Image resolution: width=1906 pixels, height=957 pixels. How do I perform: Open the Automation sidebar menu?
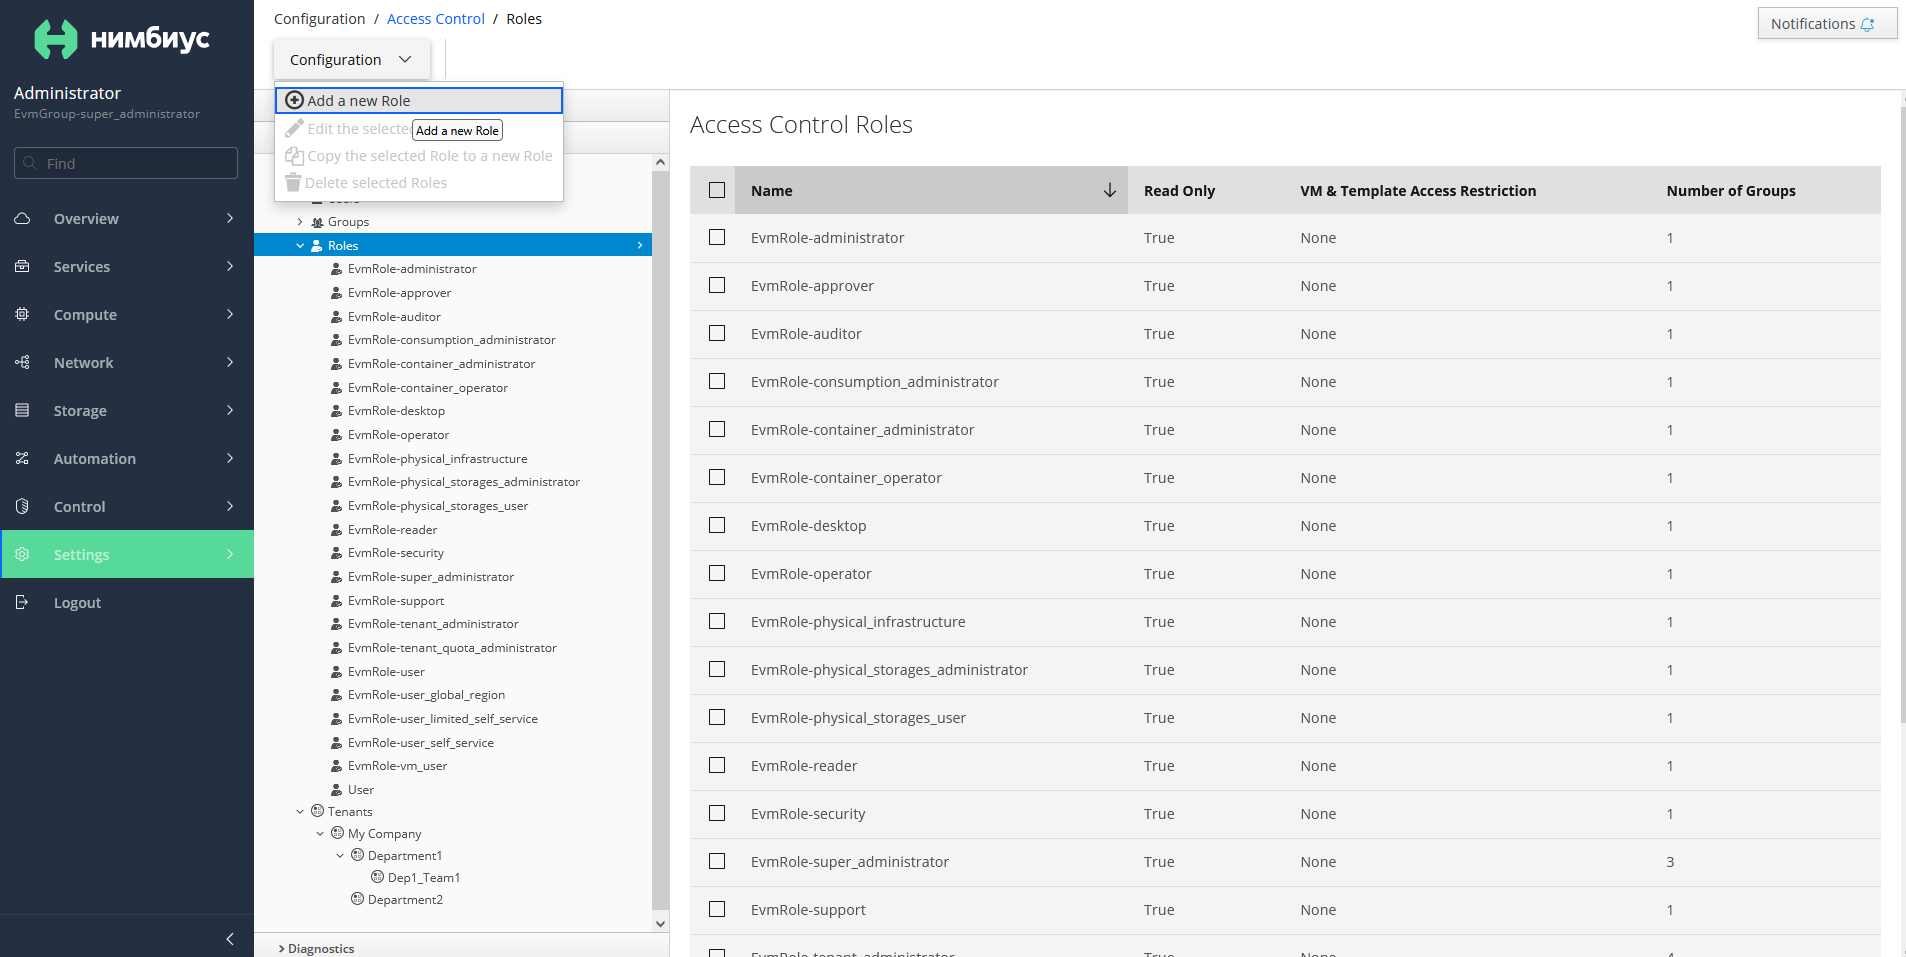(x=127, y=458)
